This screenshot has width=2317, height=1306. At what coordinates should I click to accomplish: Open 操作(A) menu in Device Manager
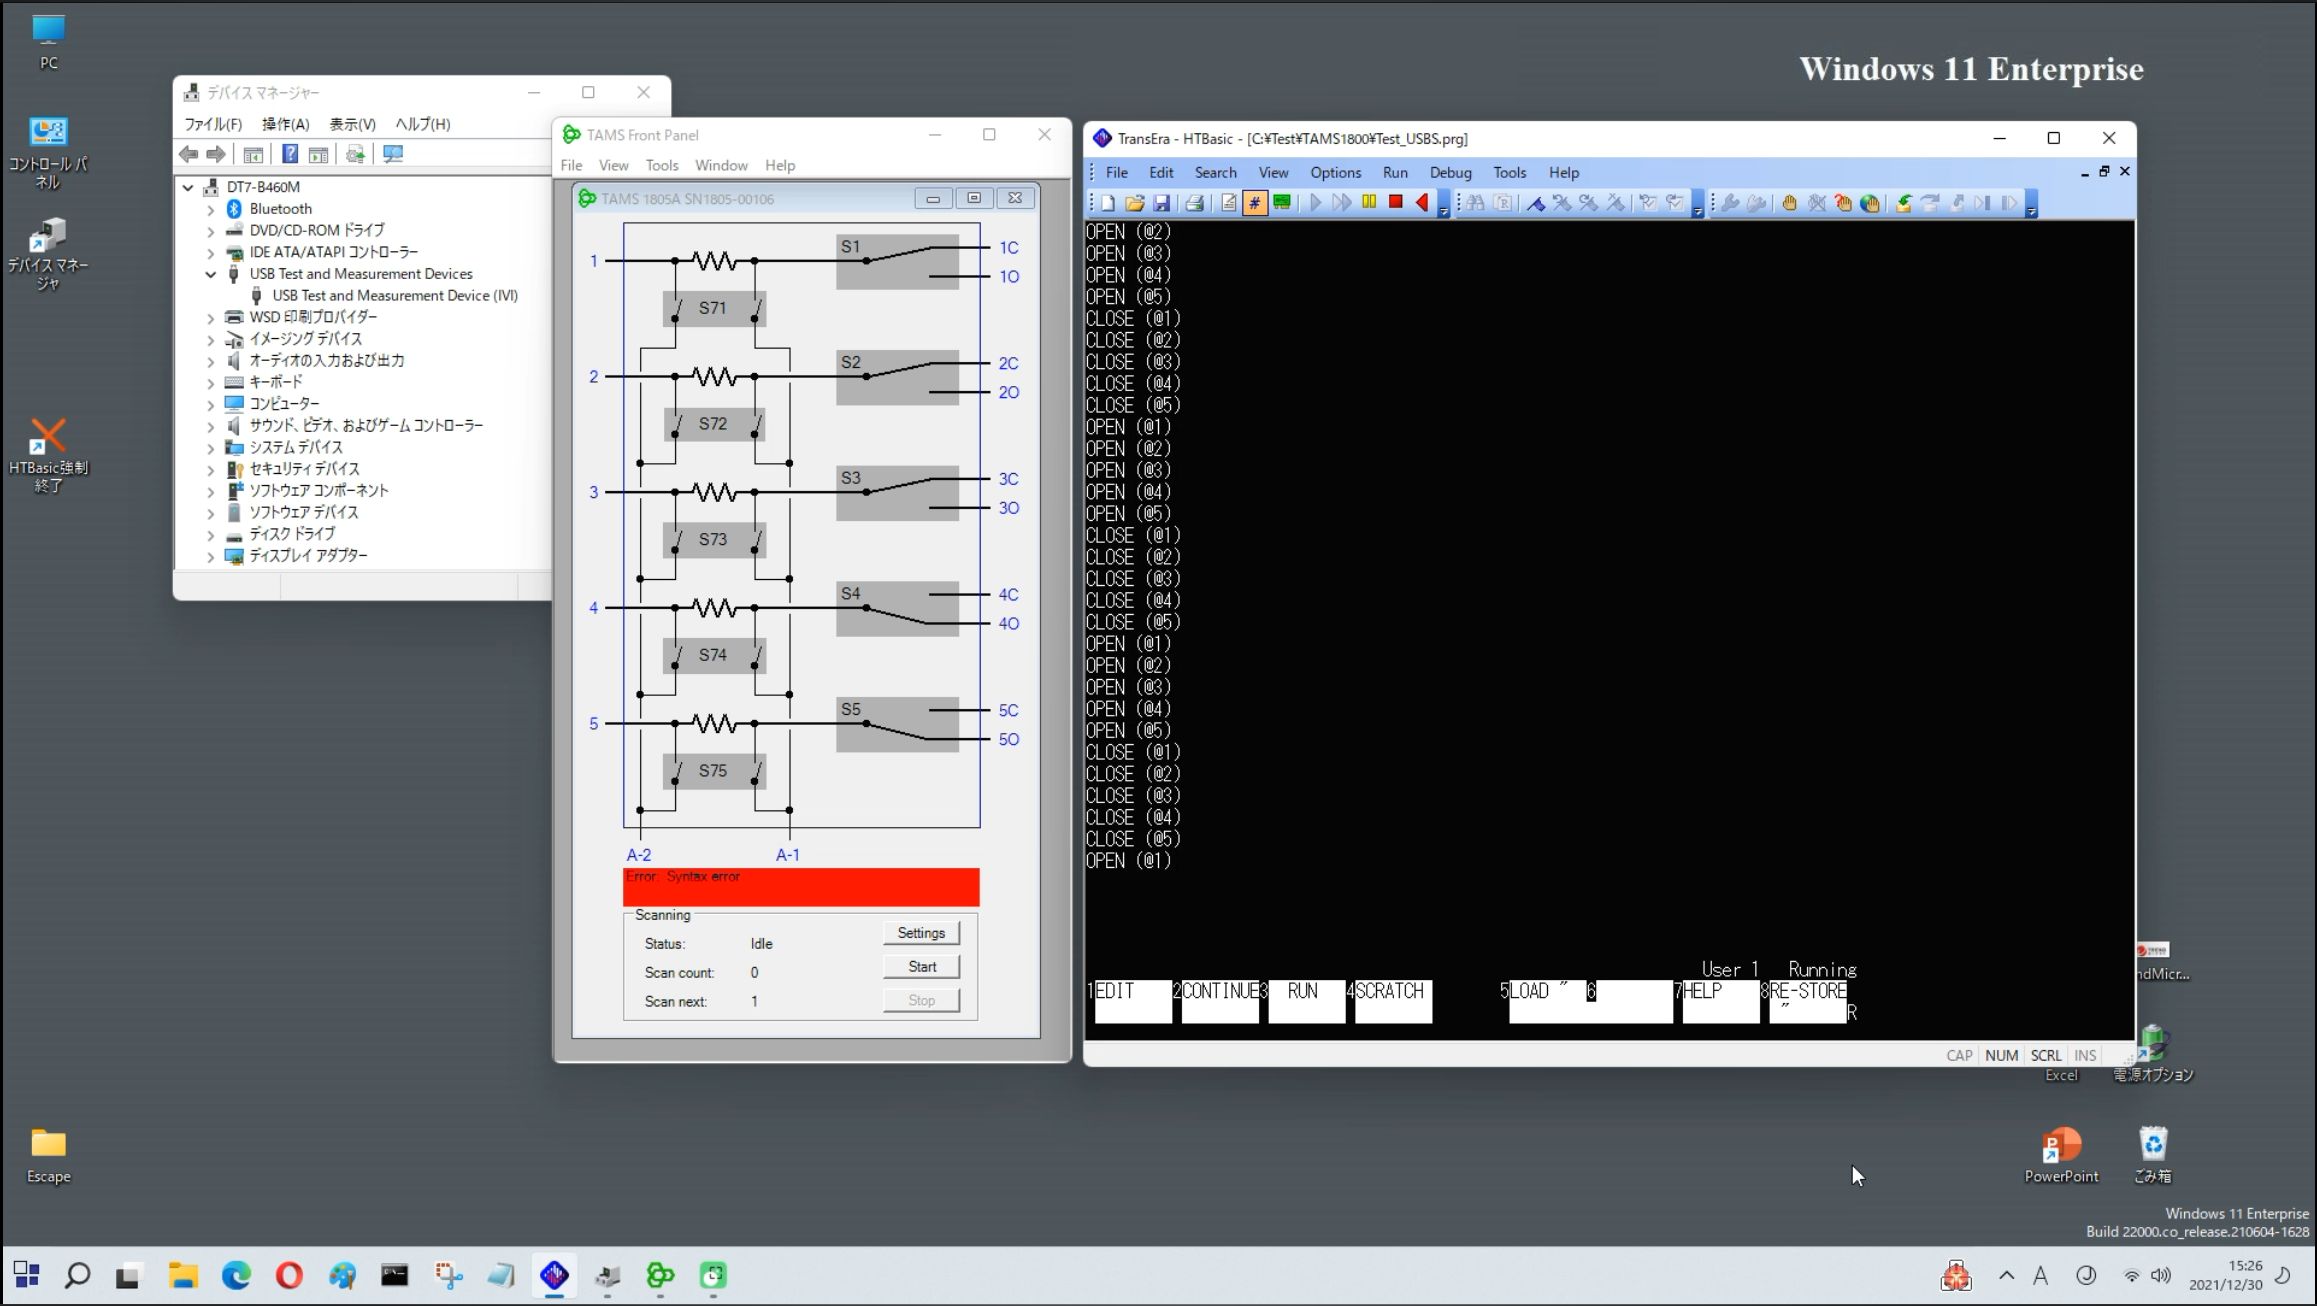click(285, 124)
